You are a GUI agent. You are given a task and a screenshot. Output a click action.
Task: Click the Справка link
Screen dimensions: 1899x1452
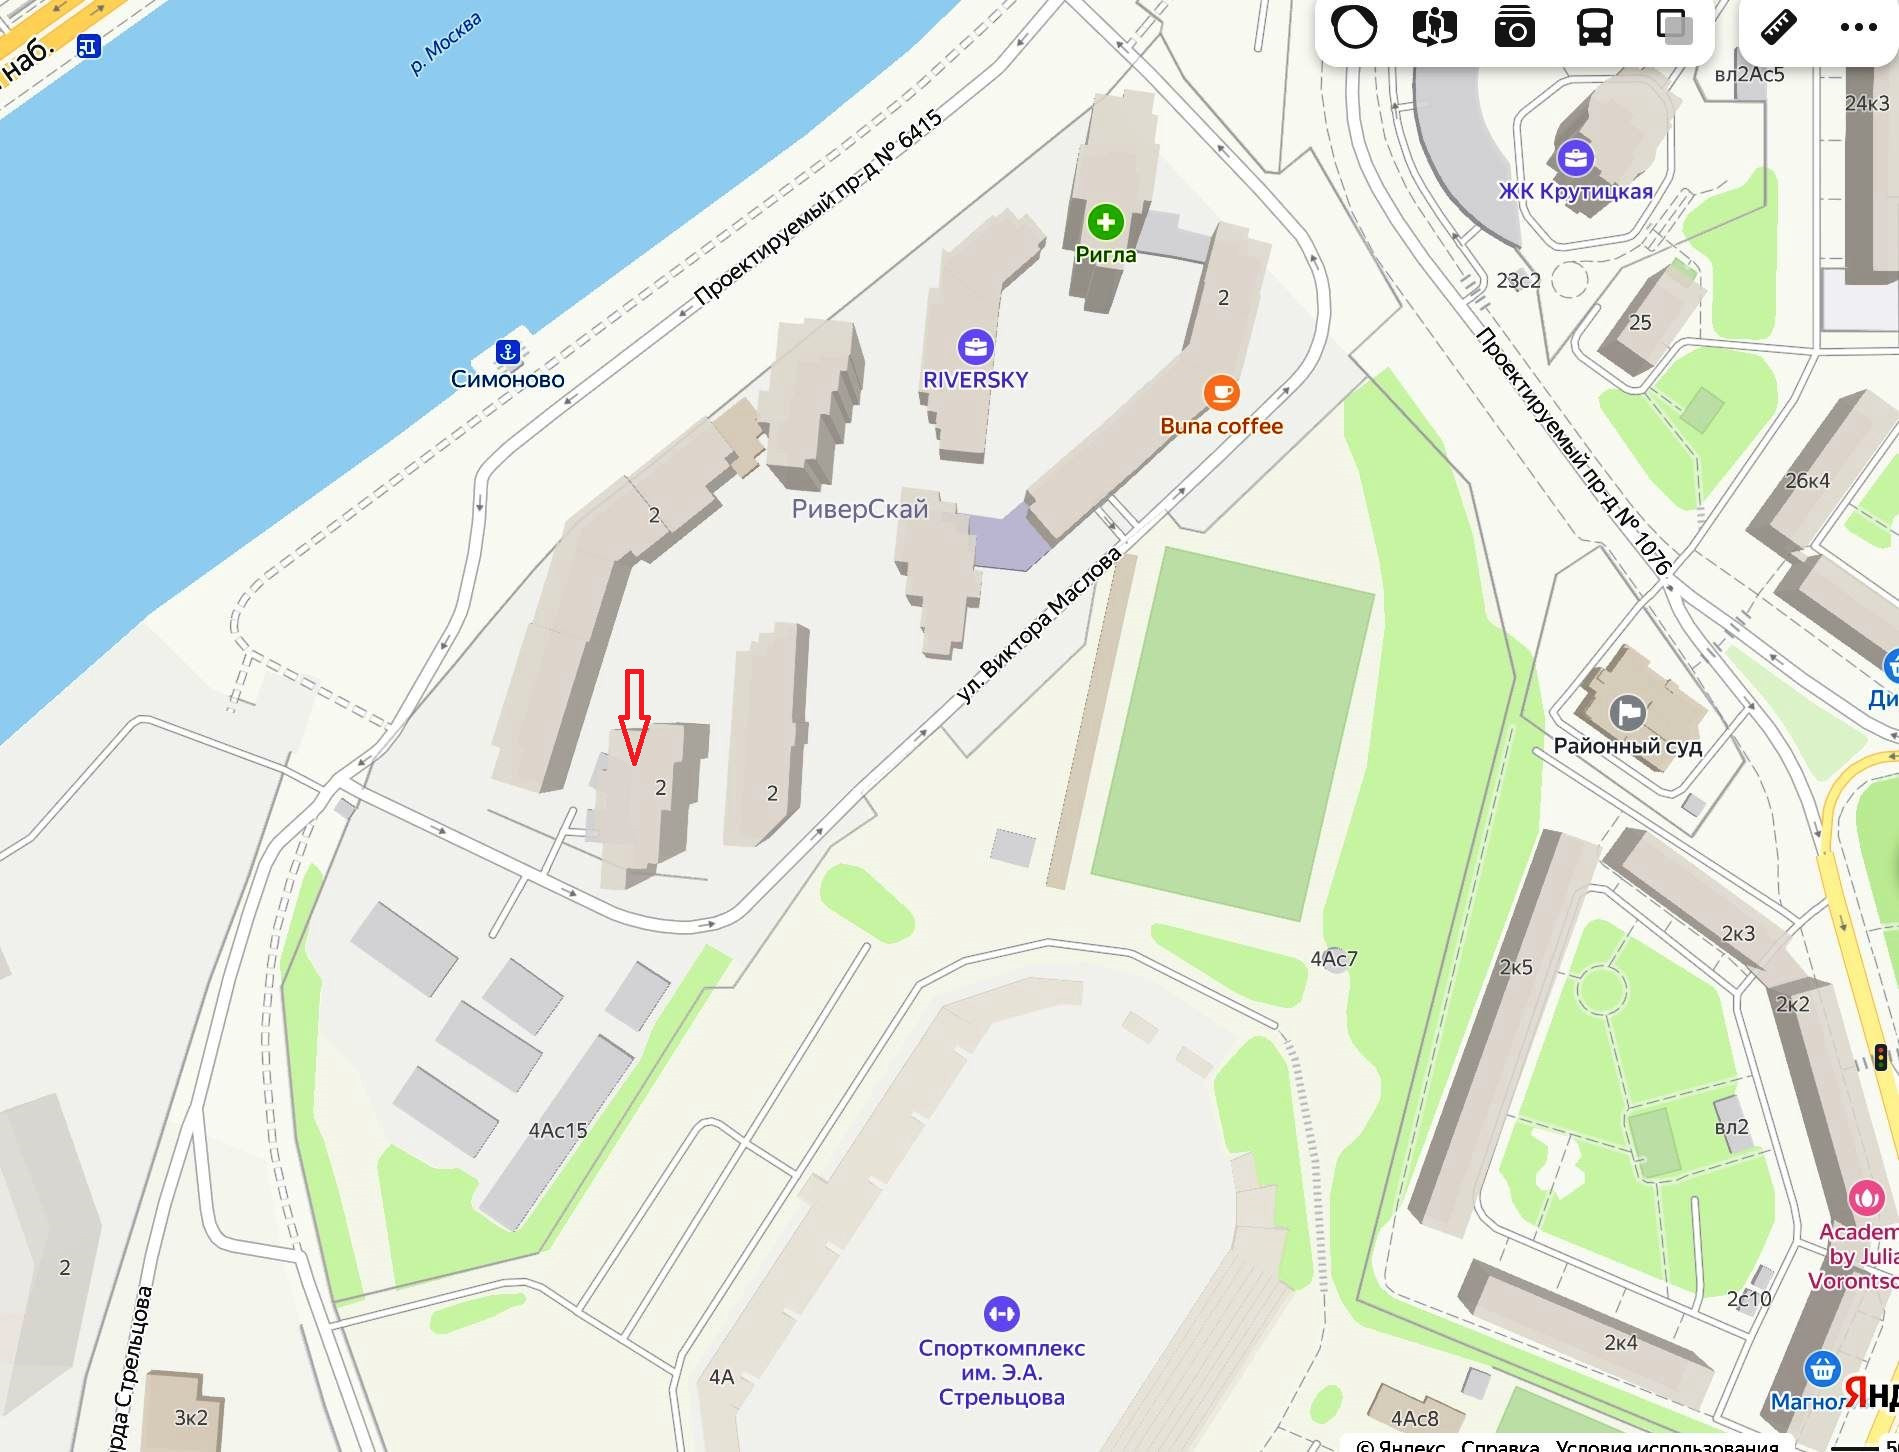pyautogui.click(x=1499, y=1444)
